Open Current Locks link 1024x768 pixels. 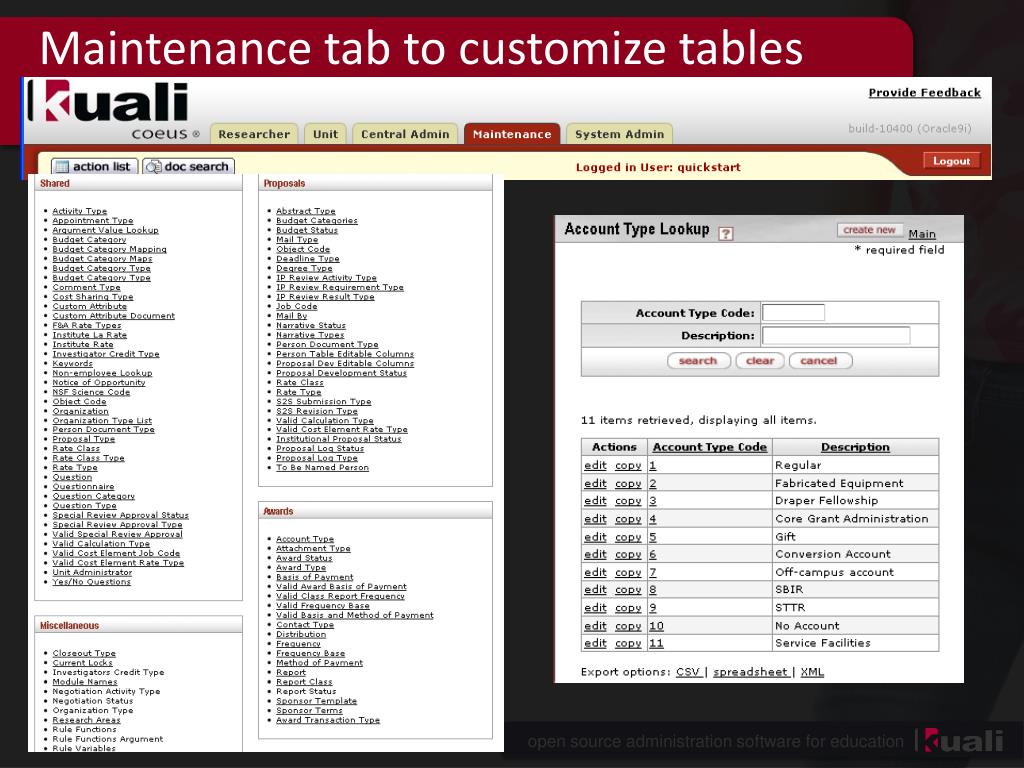pos(82,663)
